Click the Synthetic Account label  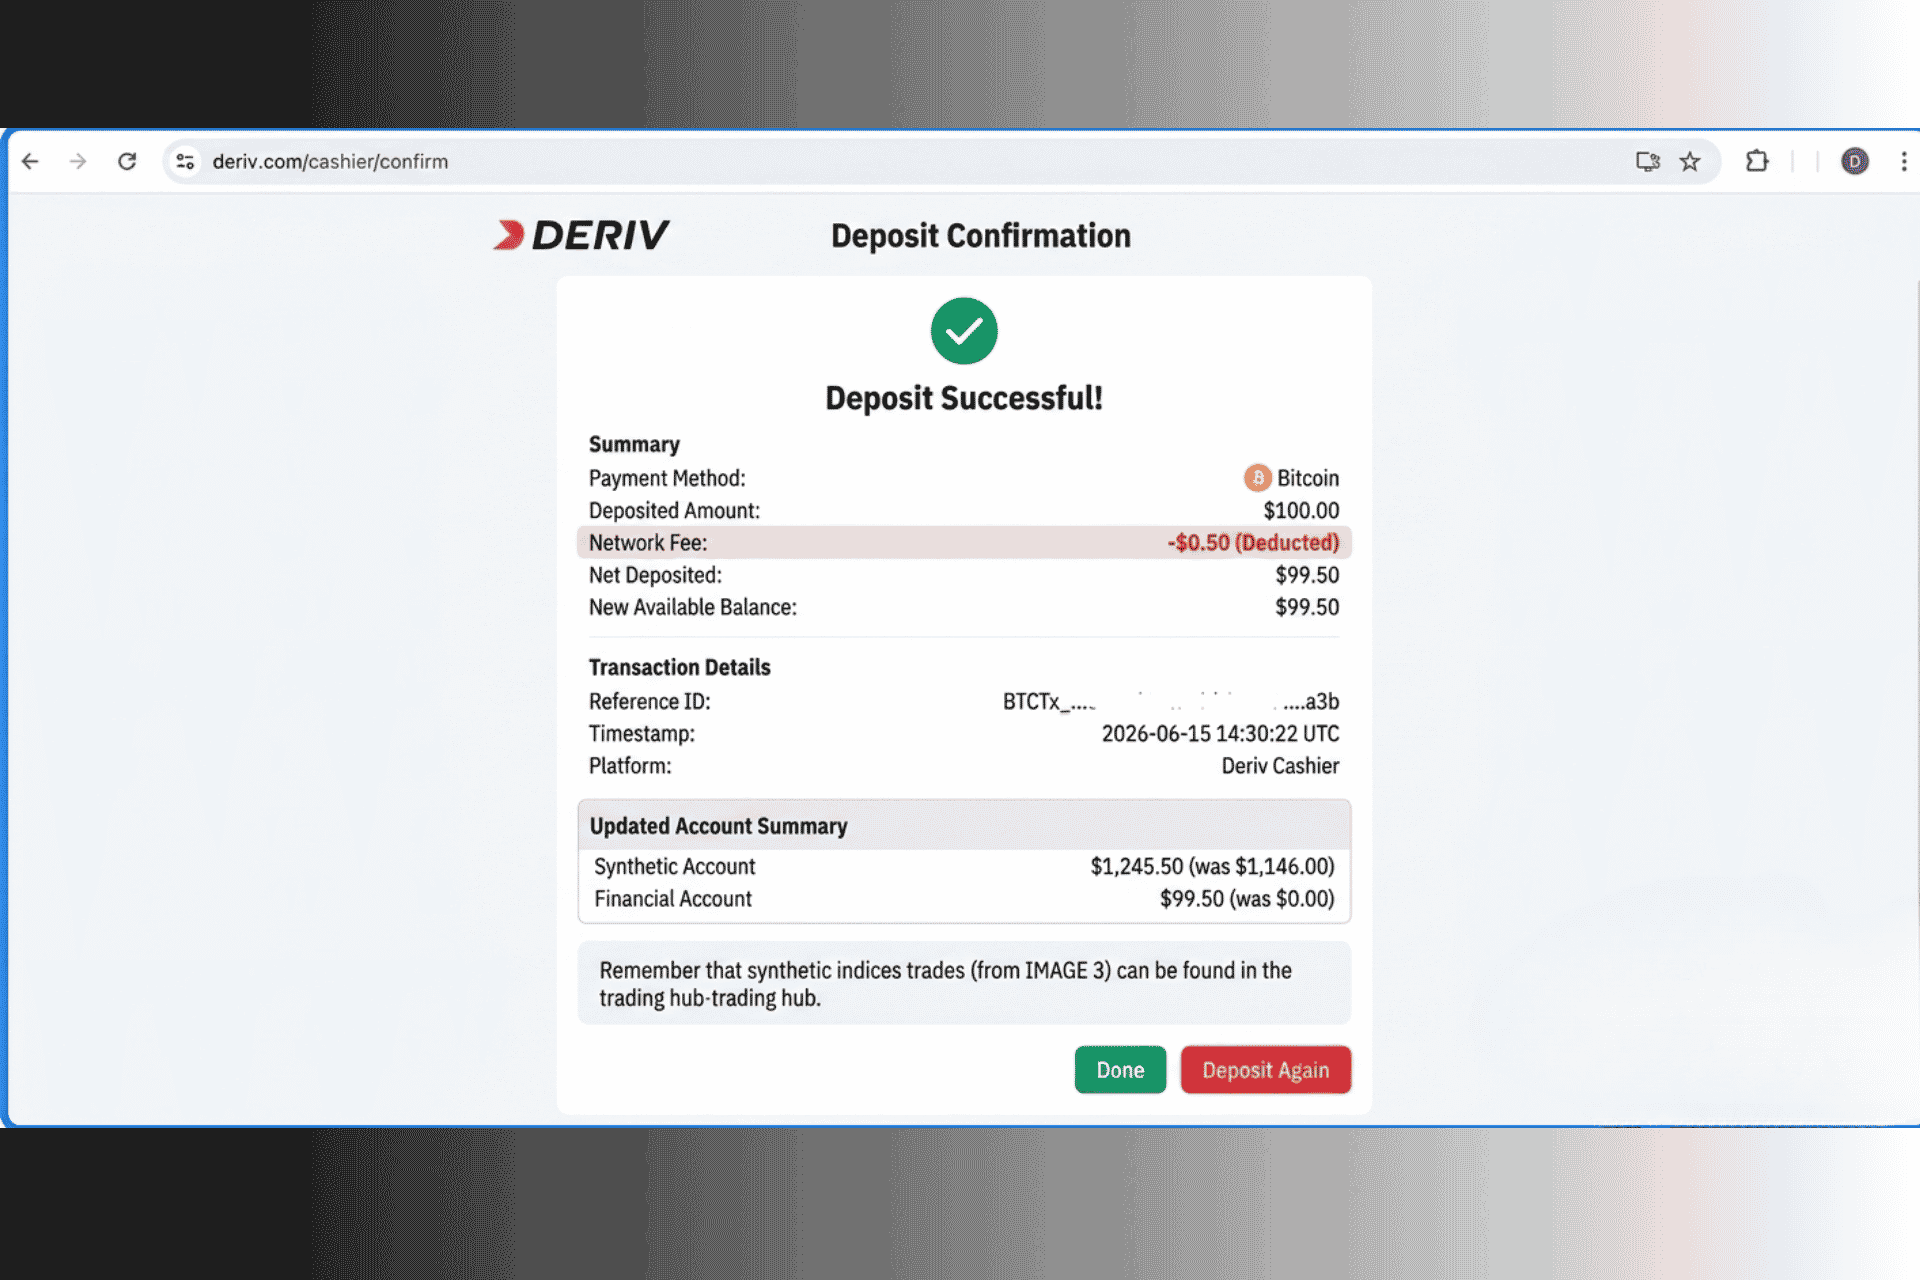(675, 866)
